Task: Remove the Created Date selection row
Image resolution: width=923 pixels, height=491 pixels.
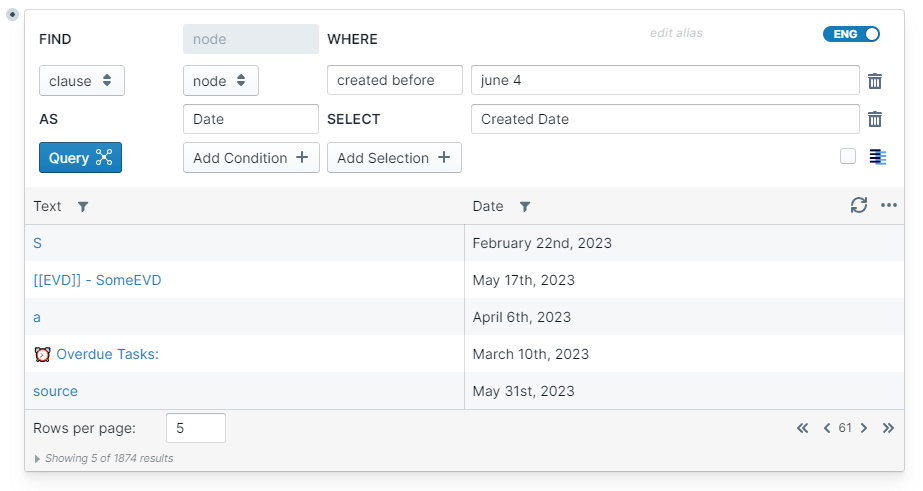Action: [875, 119]
